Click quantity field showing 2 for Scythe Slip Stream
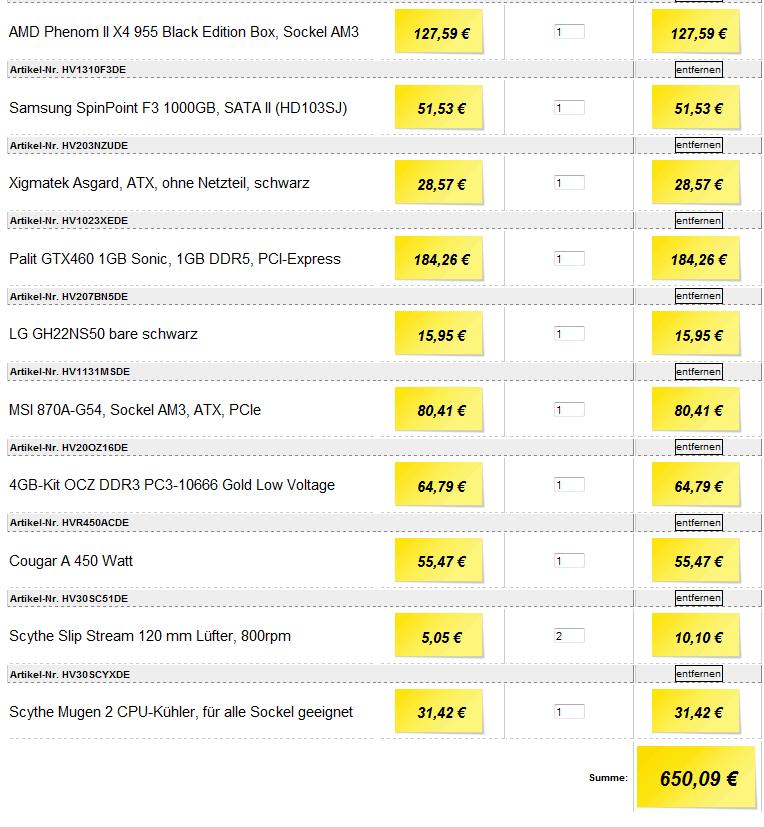764x827 pixels. 569,636
